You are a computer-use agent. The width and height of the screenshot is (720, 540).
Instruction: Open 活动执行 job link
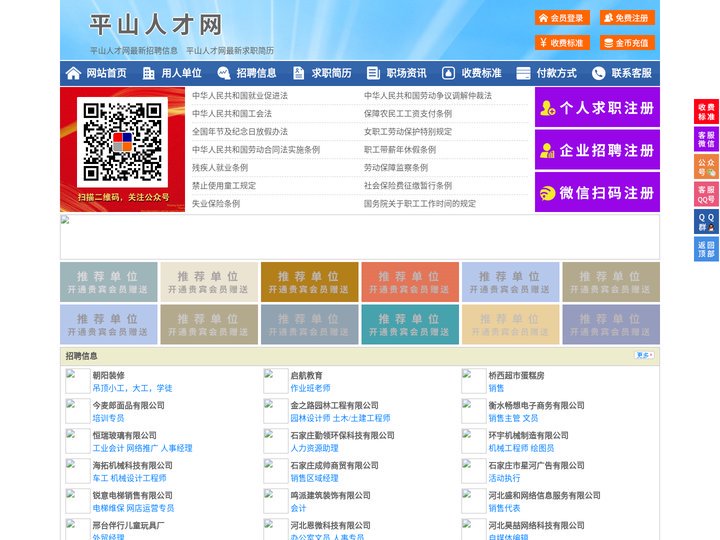504,478
